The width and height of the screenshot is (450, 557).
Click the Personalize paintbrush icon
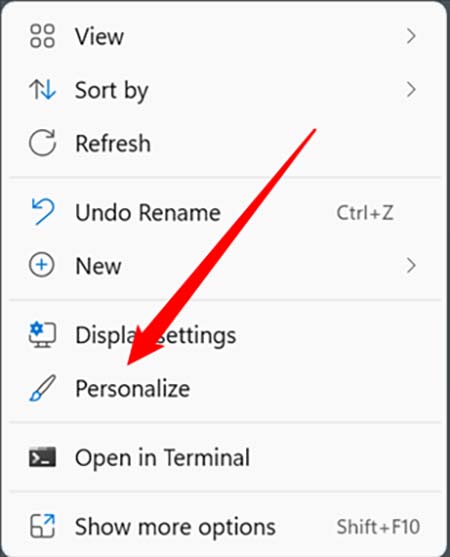click(42, 388)
